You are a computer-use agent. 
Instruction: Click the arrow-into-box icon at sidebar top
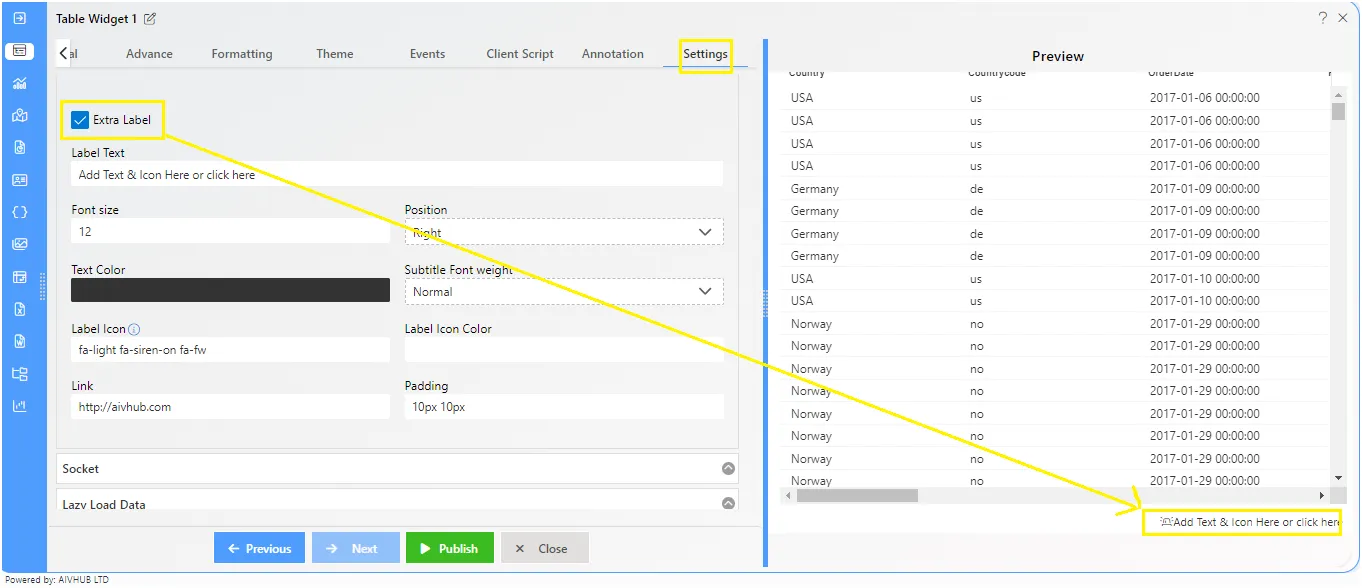[20, 18]
